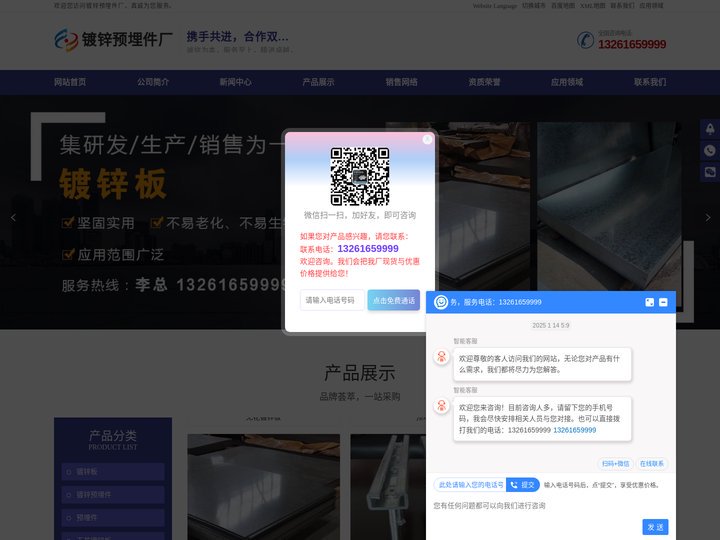
Task: Submit phone number with 提交 button
Action: coord(523,484)
